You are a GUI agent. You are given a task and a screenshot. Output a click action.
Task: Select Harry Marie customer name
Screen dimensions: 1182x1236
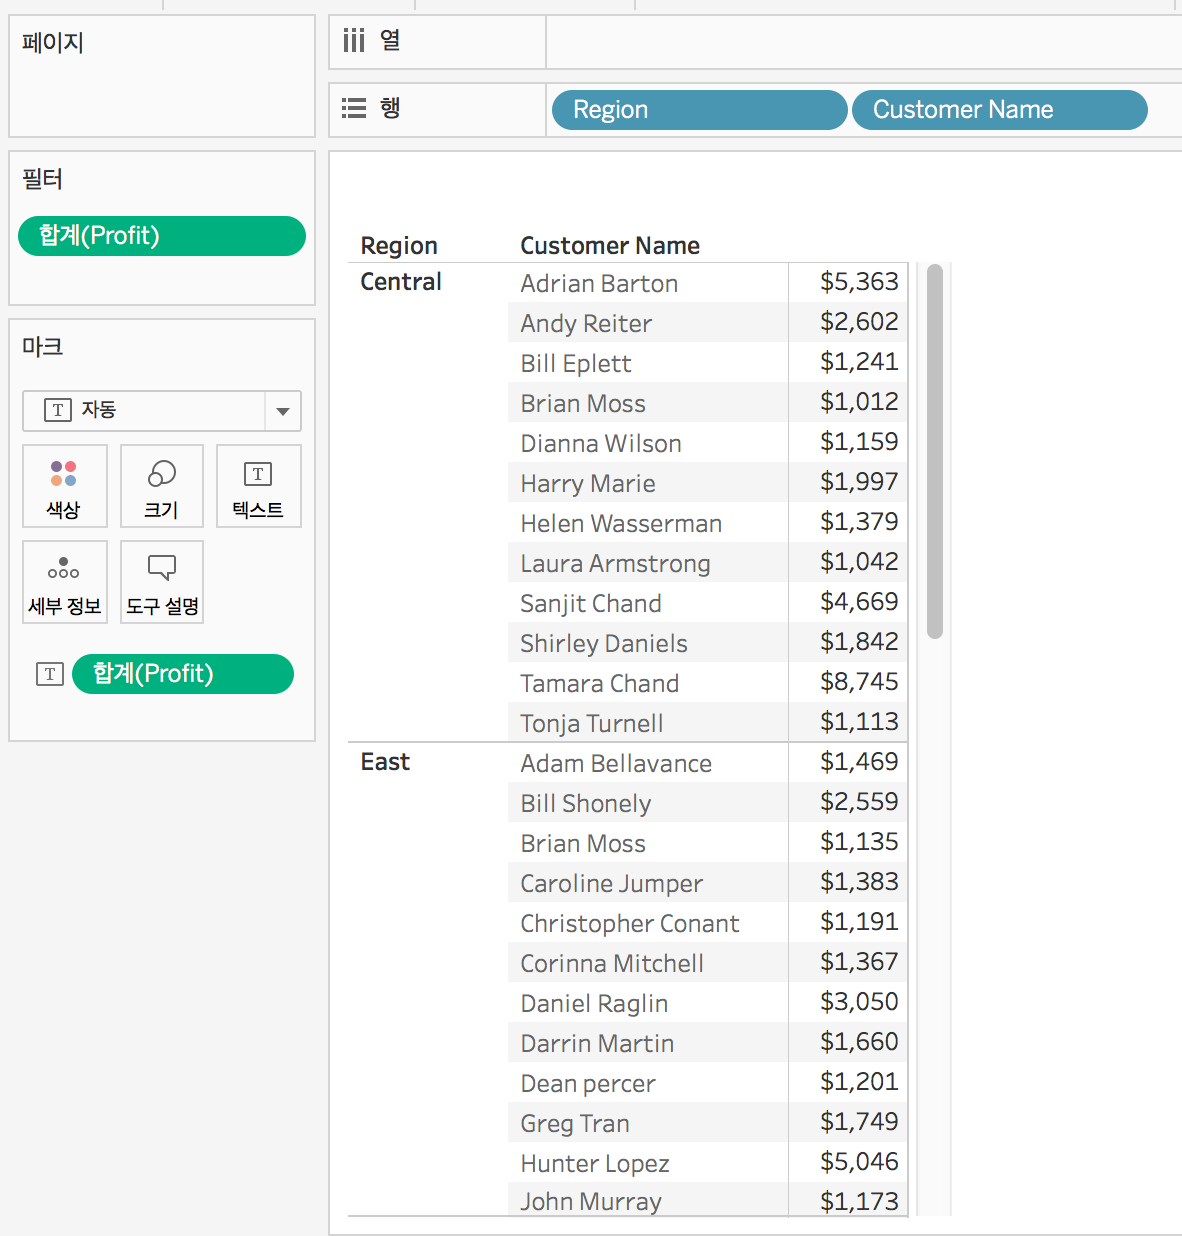[588, 484]
